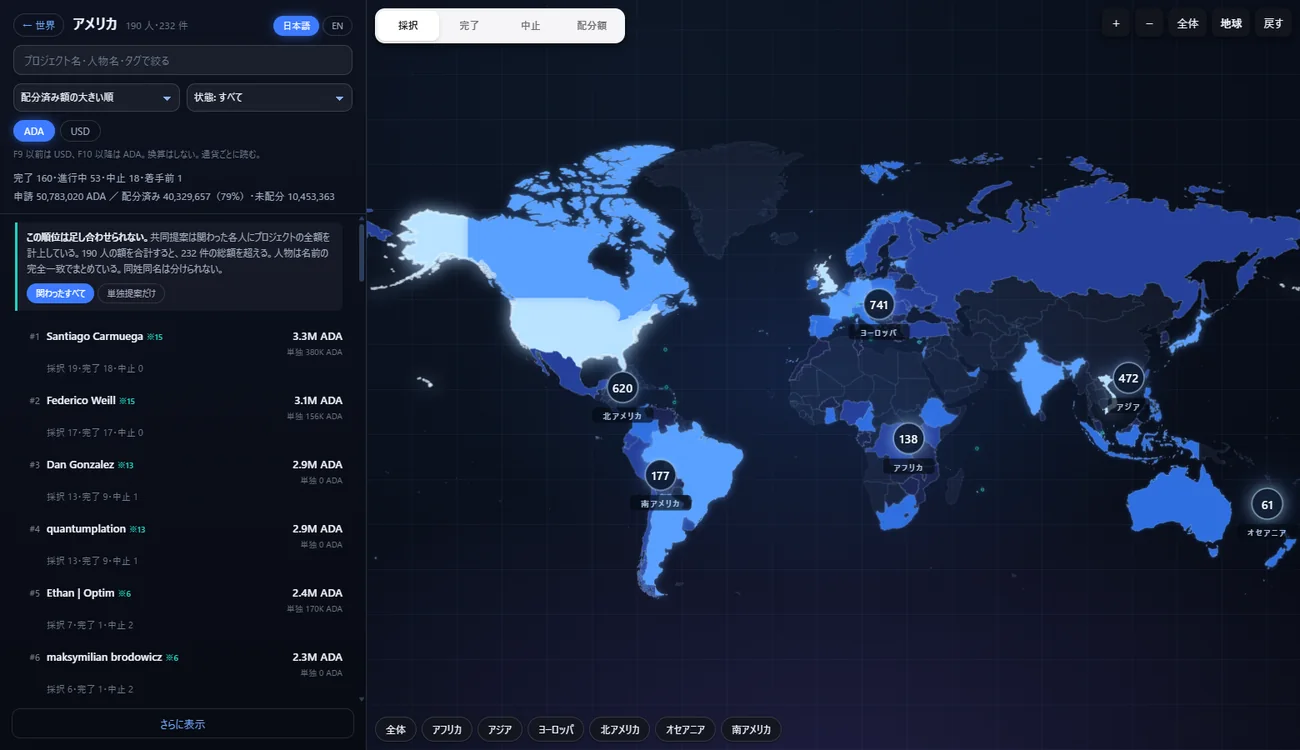1300x750 pixels.
Task: Click the アジア 472 cluster marker
Action: [x=1128, y=379]
